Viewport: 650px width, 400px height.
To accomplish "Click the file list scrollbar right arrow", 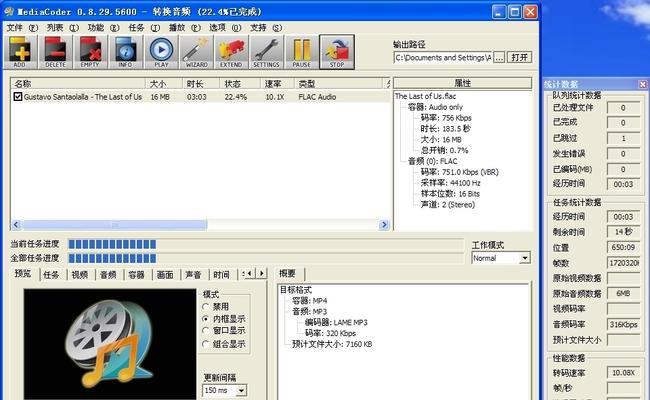I will point(384,225).
